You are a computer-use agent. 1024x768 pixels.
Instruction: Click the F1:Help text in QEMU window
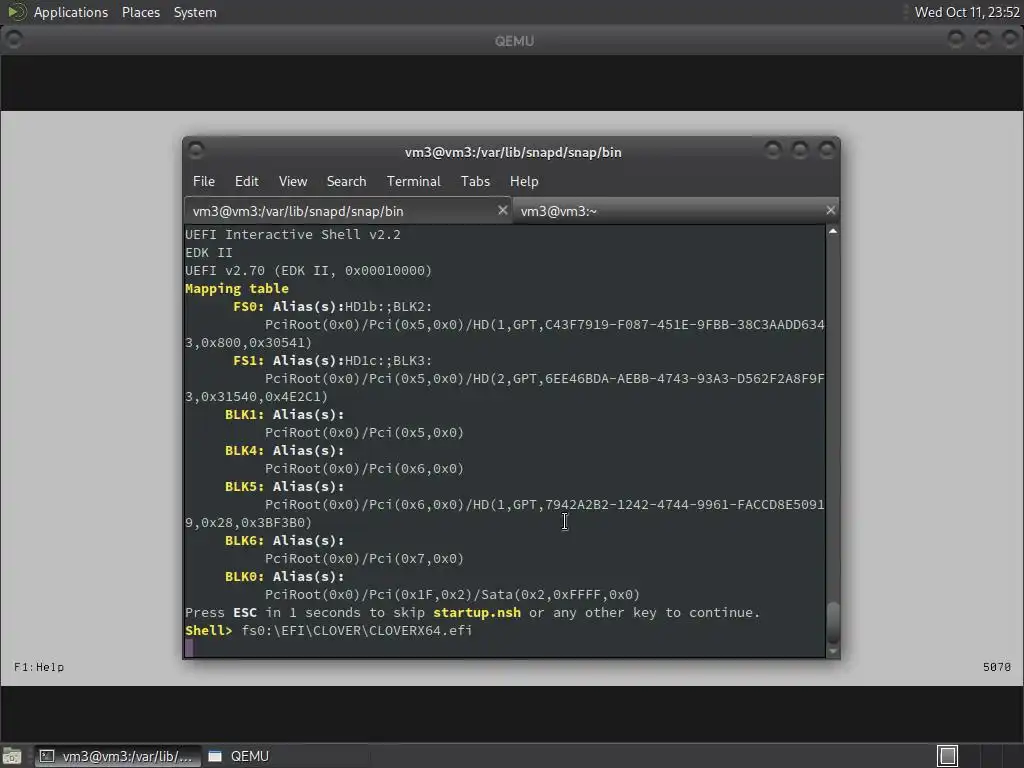coord(39,667)
